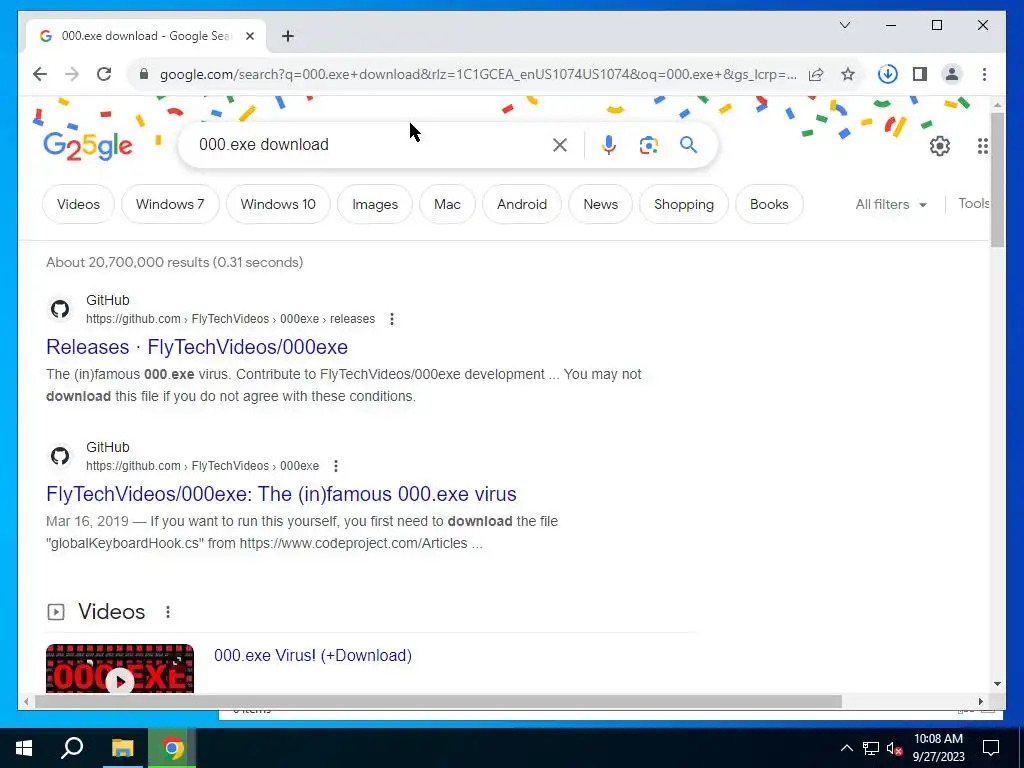Submit search with magnifying glass icon

(688, 145)
